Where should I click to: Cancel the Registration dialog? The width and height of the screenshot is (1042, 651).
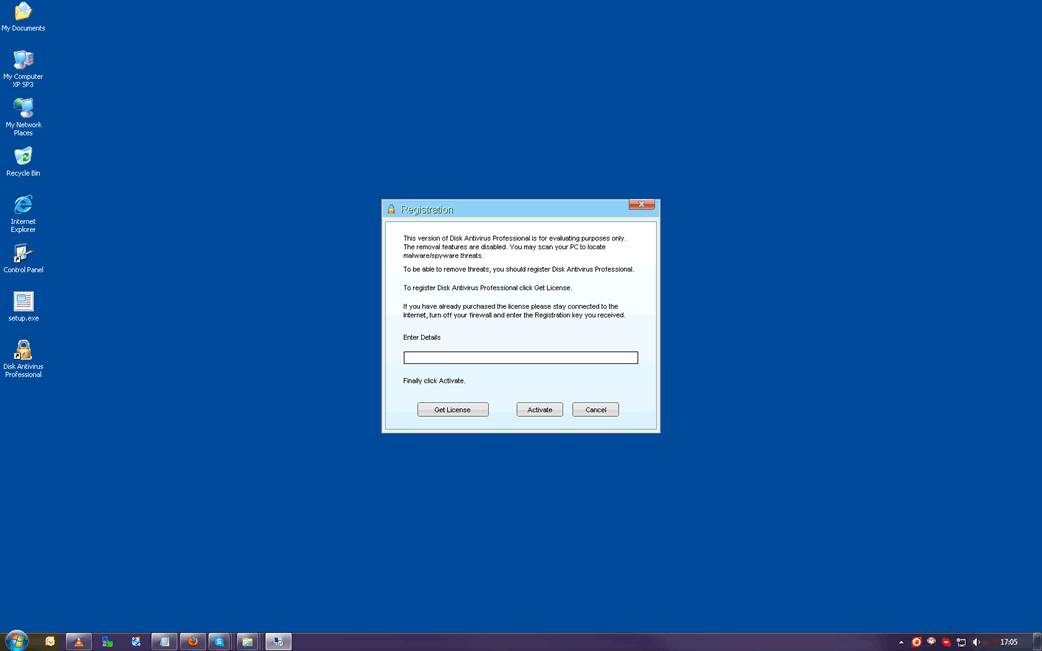pyautogui.click(x=595, y=410)
